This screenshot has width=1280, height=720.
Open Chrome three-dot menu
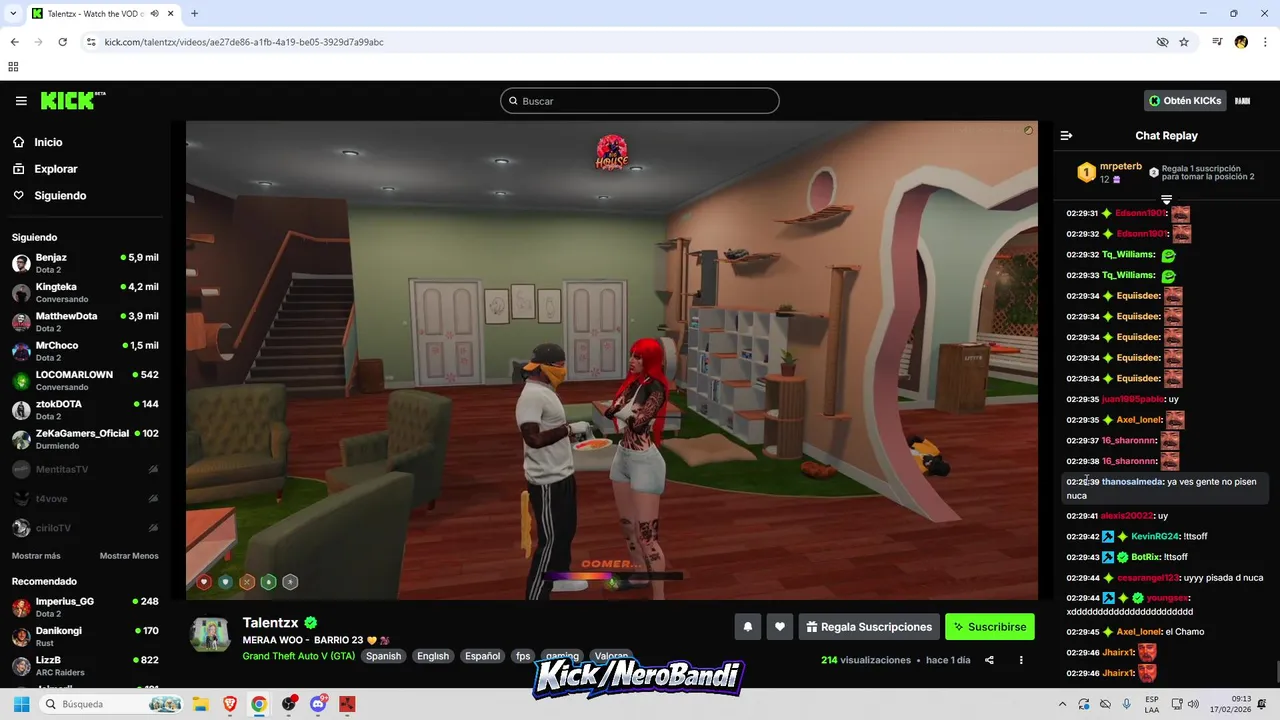pyautogui.click(x=1264, y=42)
